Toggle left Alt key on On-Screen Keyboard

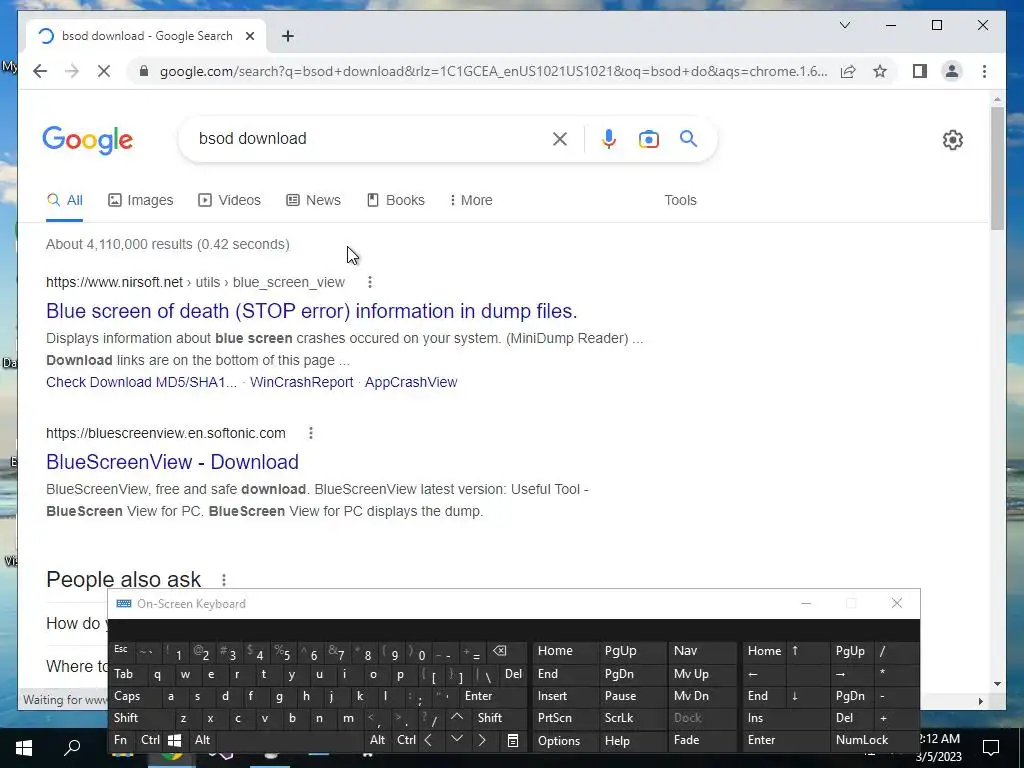202,740
